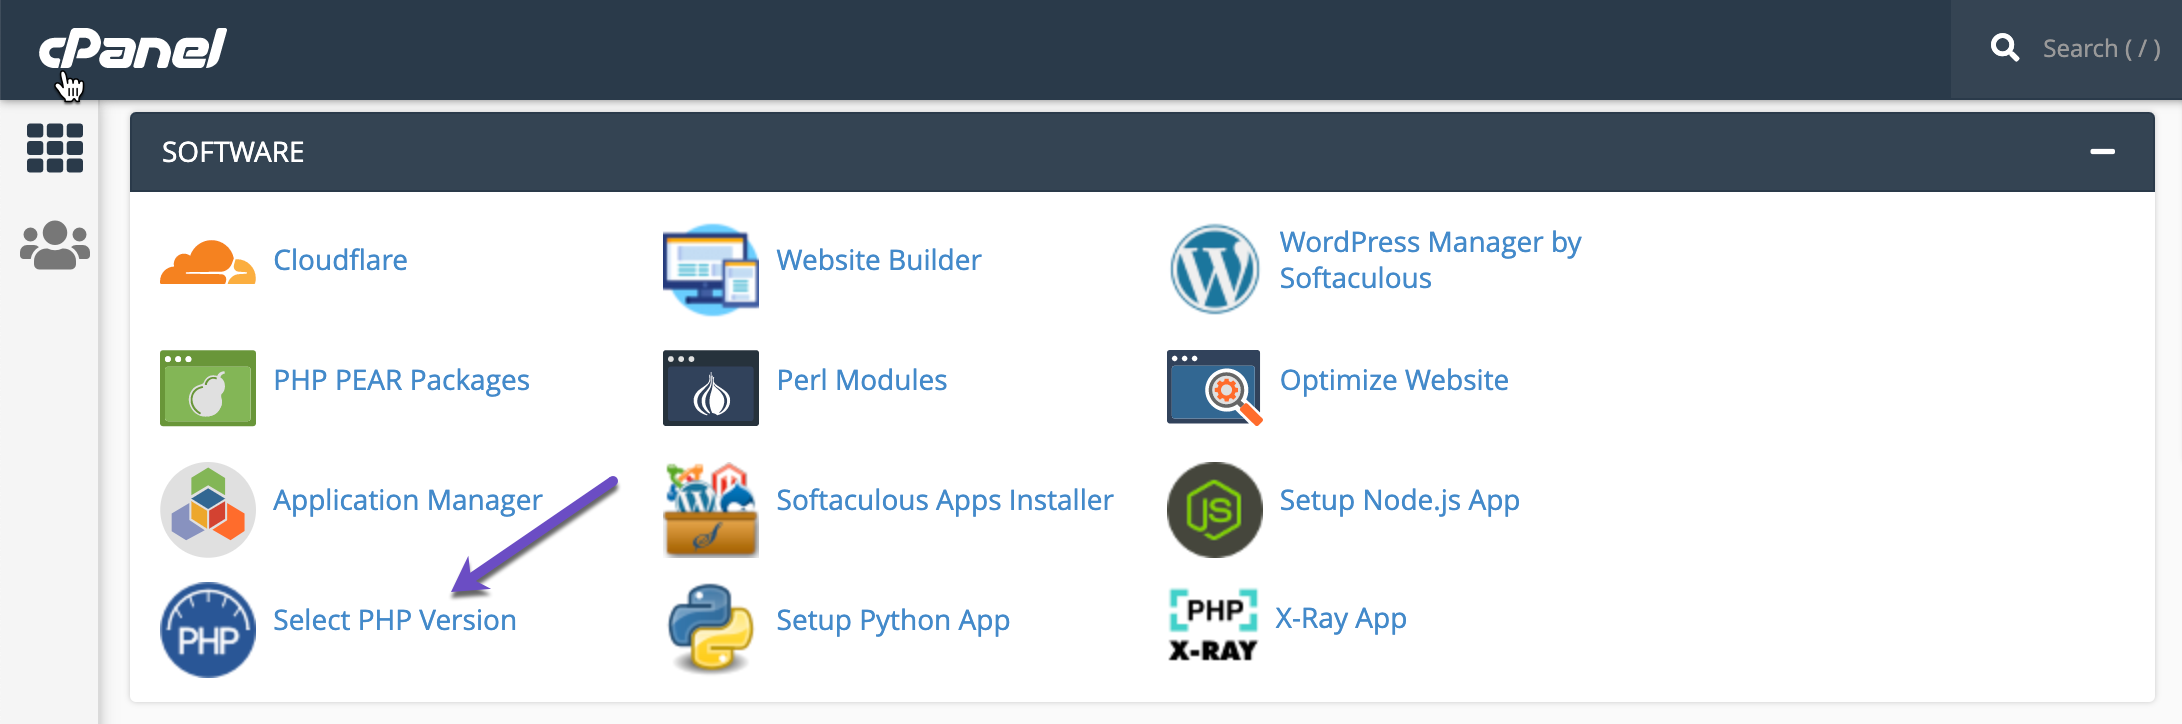Open the Select PHP Version link

click(394, 620)
